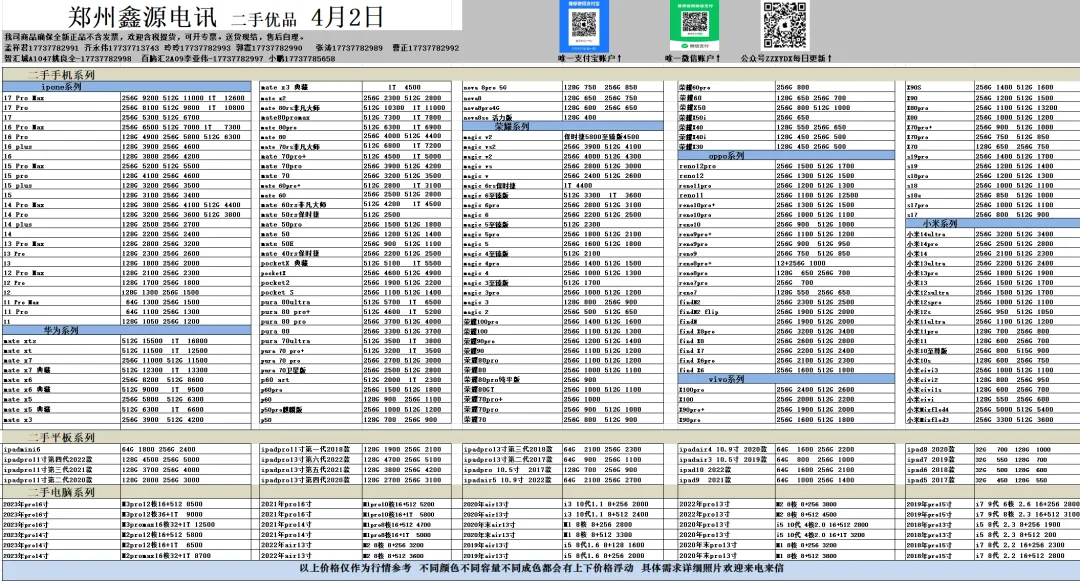1080x581 pixels.
Task: Select the ipadpro11寸第四代2022款 cell
Action: coord(61,459)
